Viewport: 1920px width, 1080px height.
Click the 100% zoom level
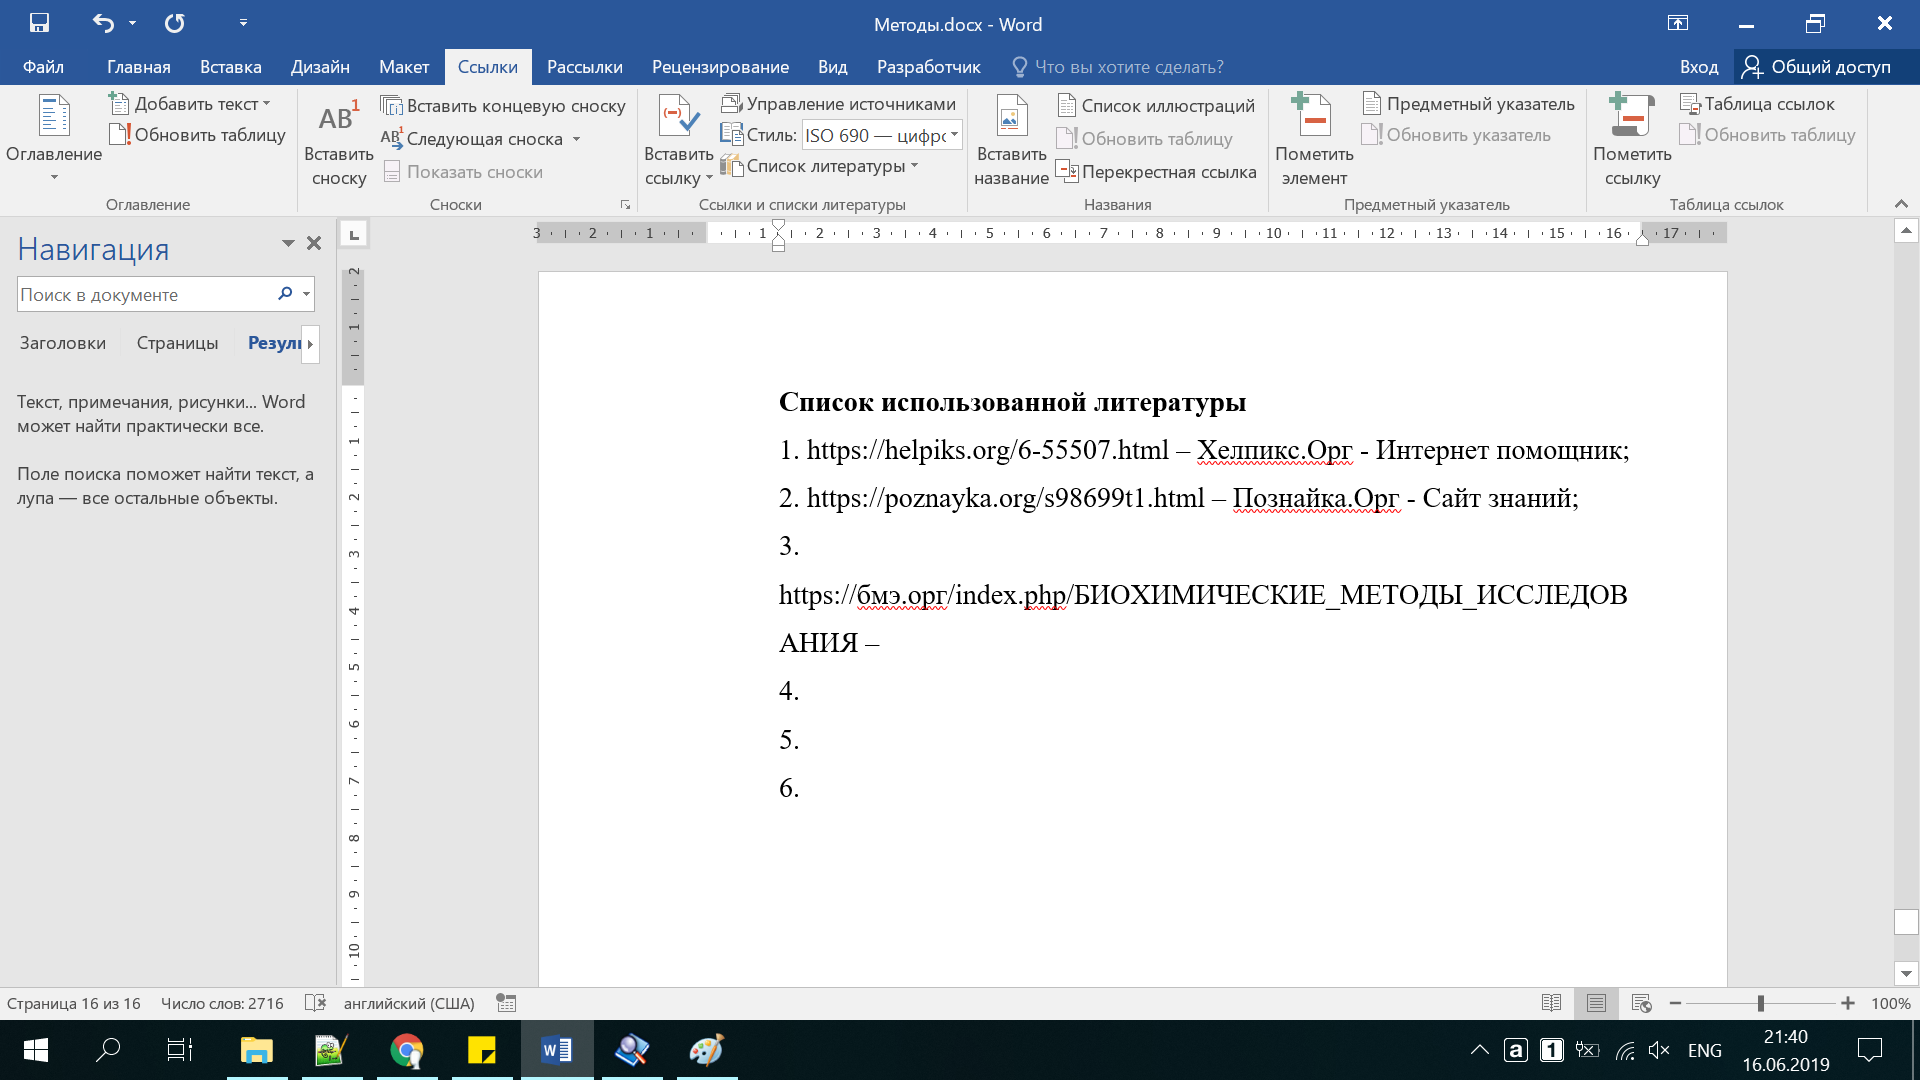pos(1890,1003)
